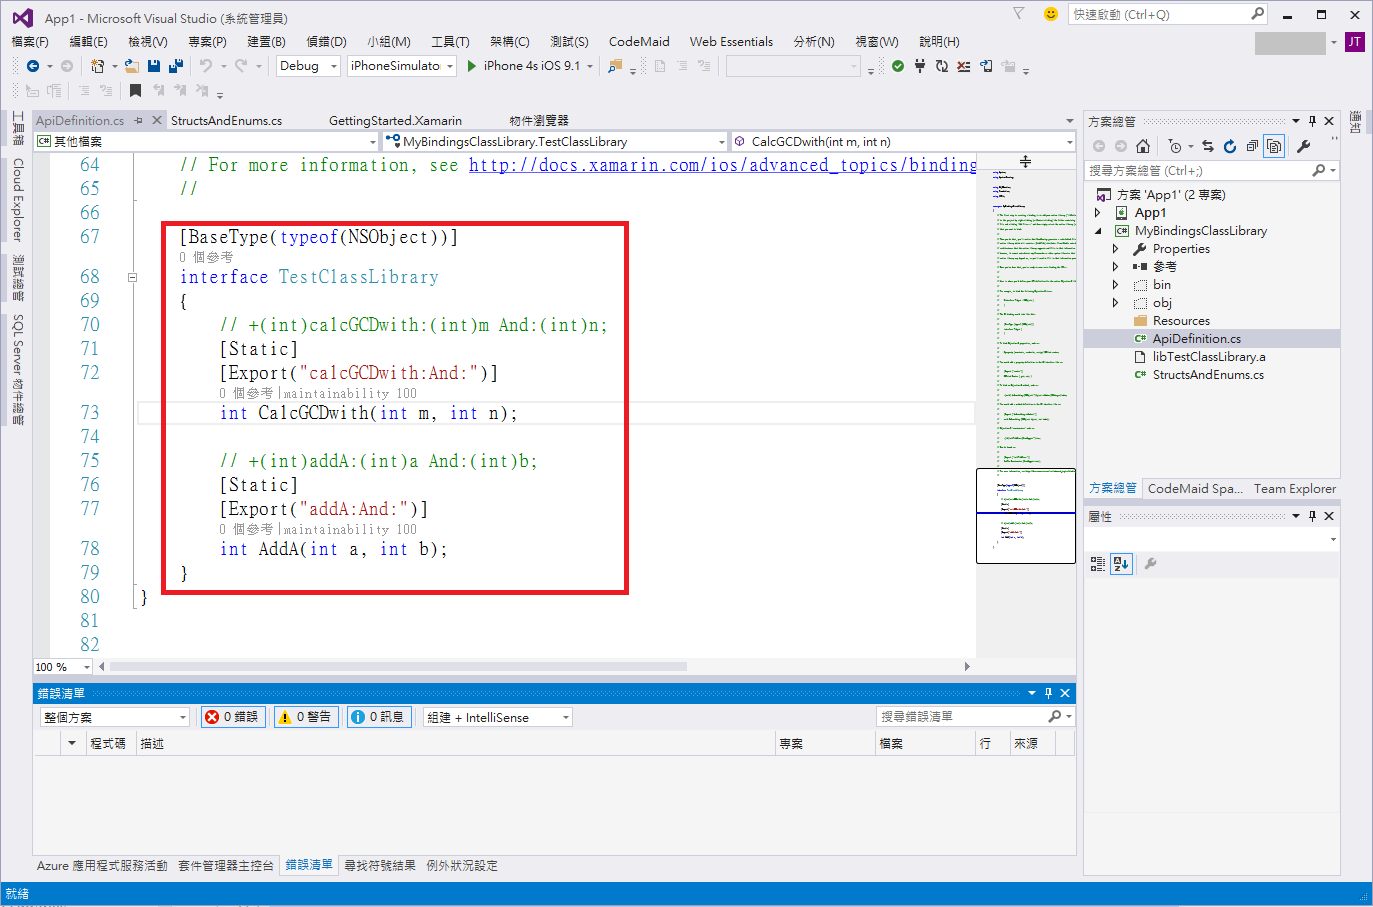The width and height of the screenshot is (1373, 907).
Task: Open the Azure 應用程式服務活動 bottom tab
Action: (102, 866)
